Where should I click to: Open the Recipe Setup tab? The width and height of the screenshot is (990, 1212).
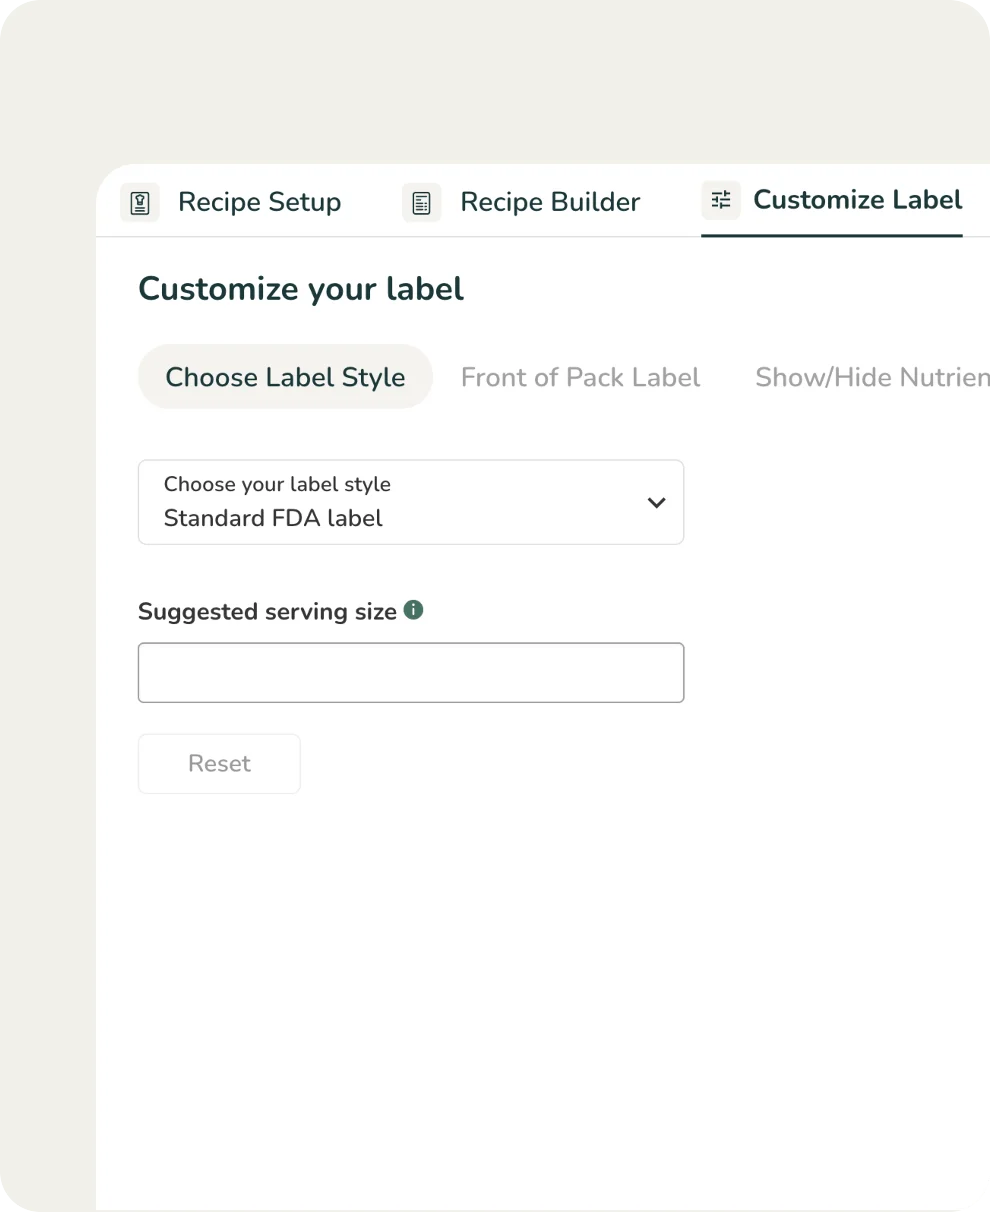258,202
